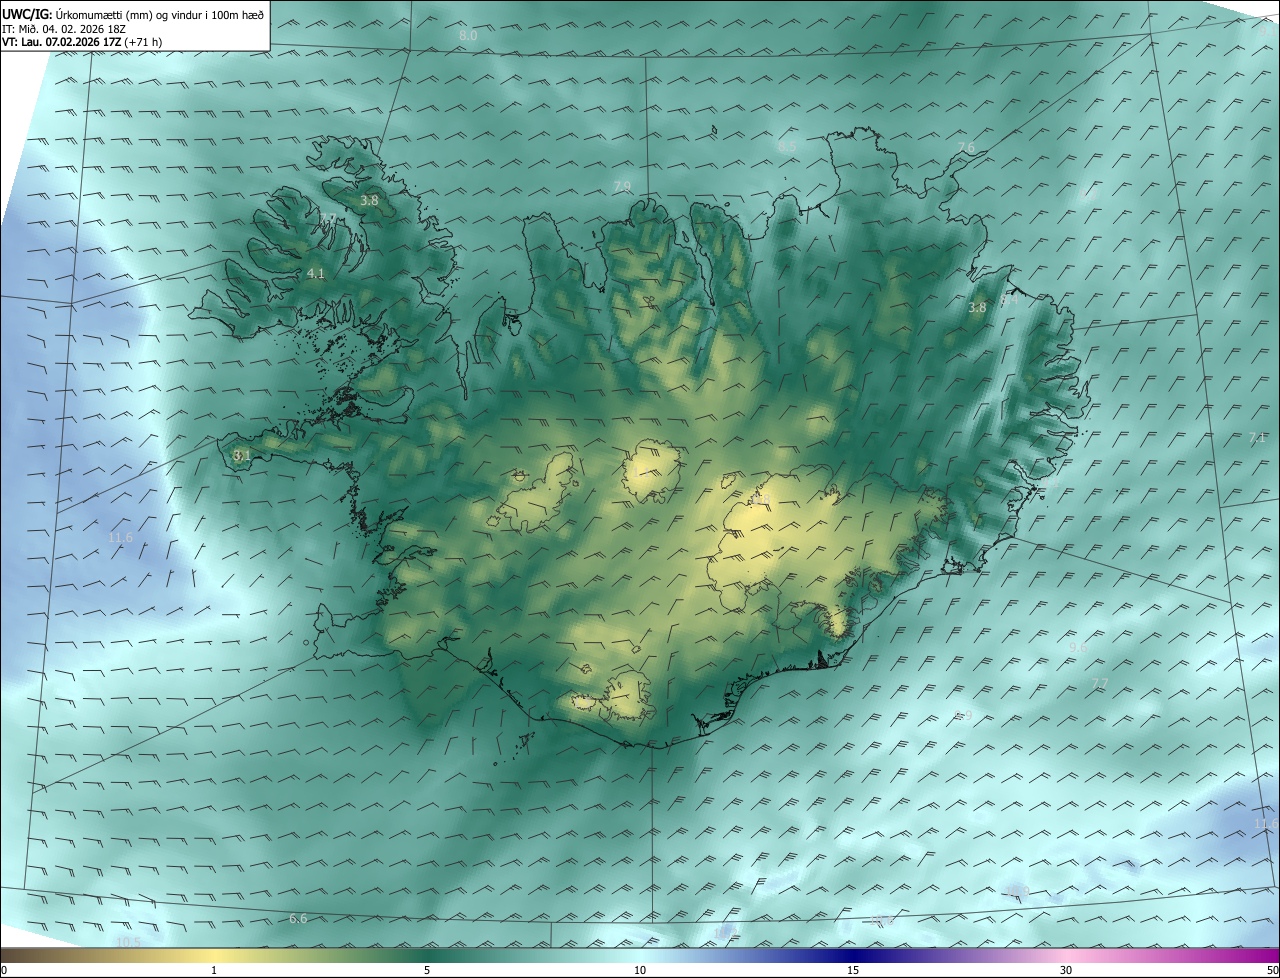Click the 4.1 value in the Westfjords
The width and height of the screenshot is (1280, 978).
click(x=316, y=273)
